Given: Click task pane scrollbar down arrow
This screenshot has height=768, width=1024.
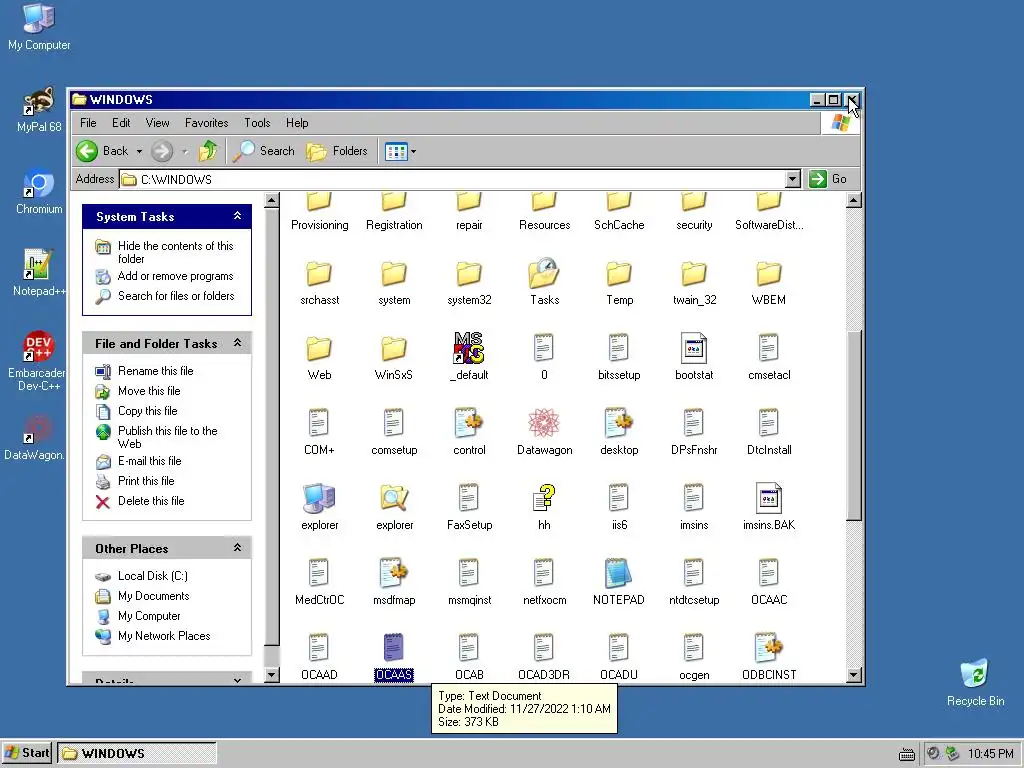Looking at the screenshot, I should point(272,675).
